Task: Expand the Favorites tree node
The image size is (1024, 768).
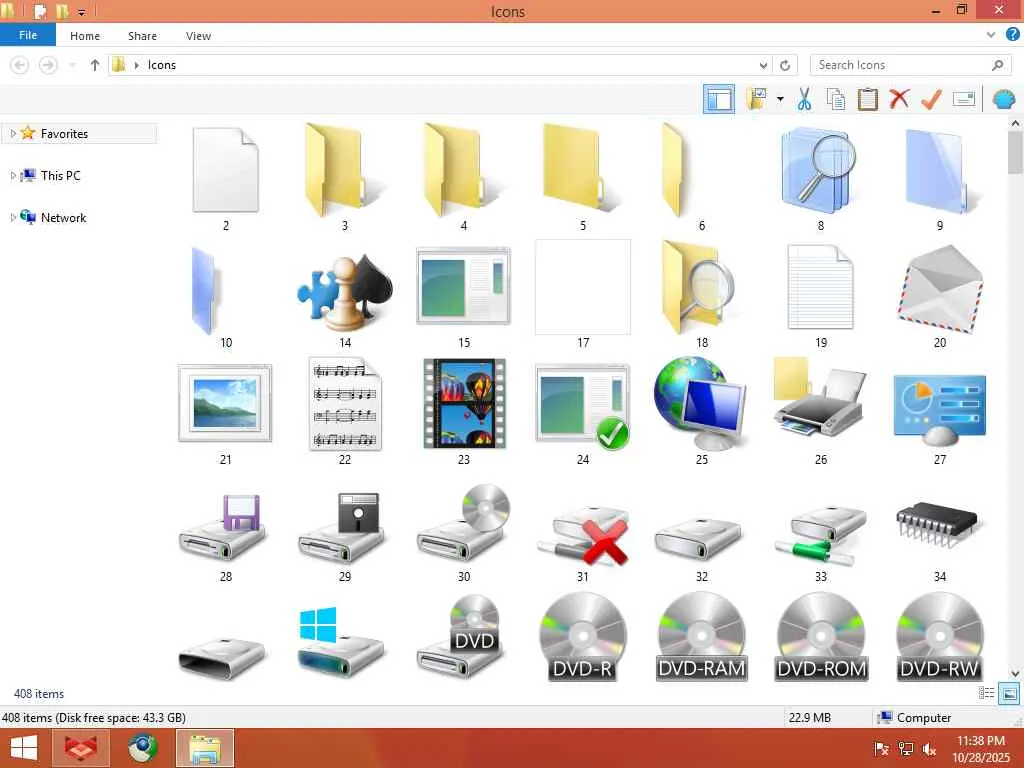Action: pos(12,133)
